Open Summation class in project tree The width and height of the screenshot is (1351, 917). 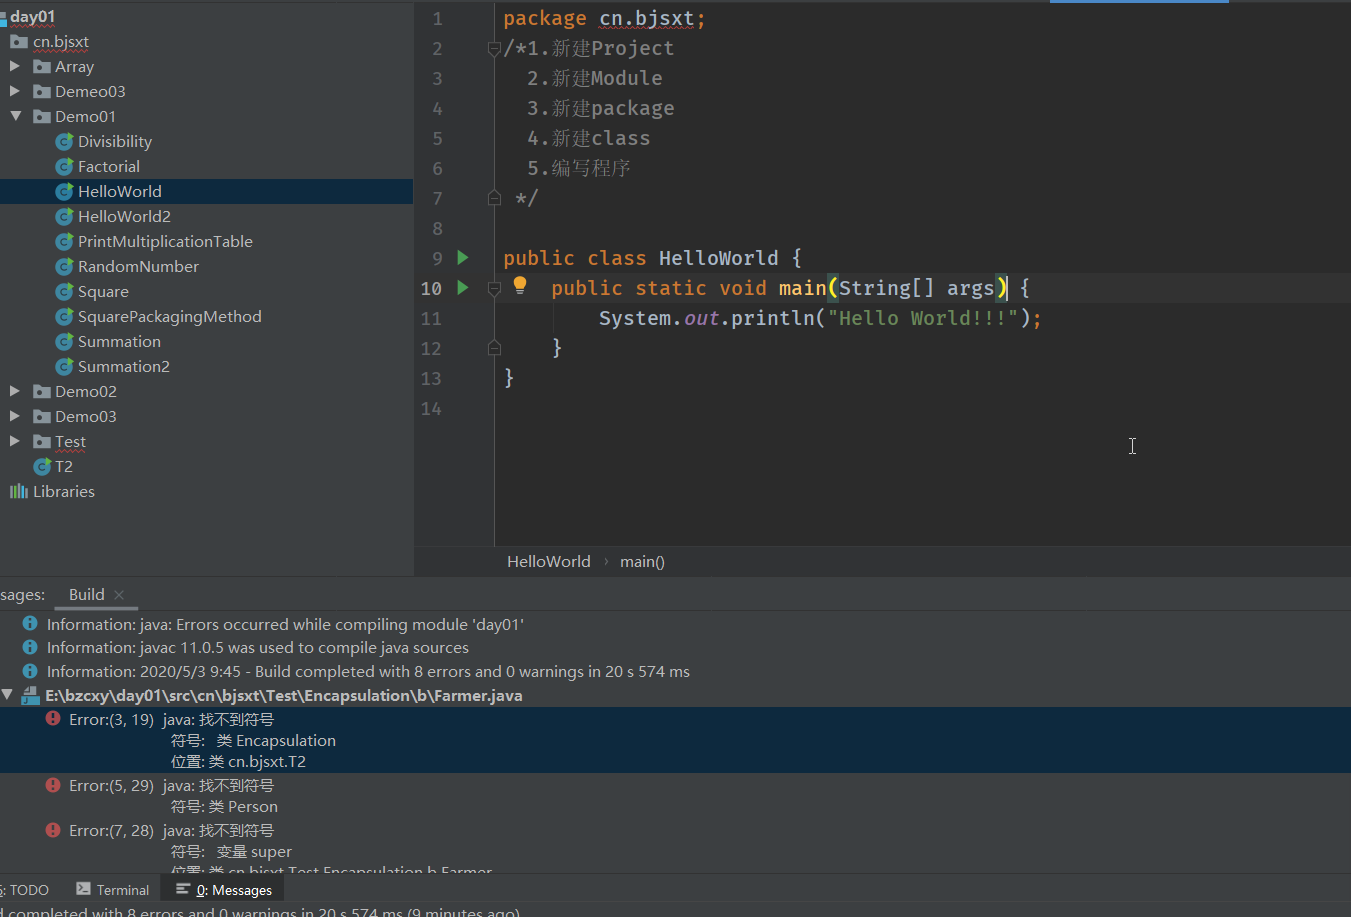[119, 341]
